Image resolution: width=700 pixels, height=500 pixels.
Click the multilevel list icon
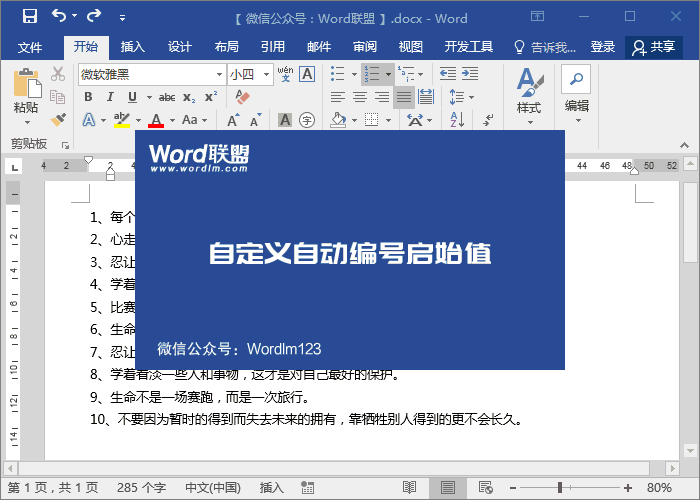click(406, 74)
